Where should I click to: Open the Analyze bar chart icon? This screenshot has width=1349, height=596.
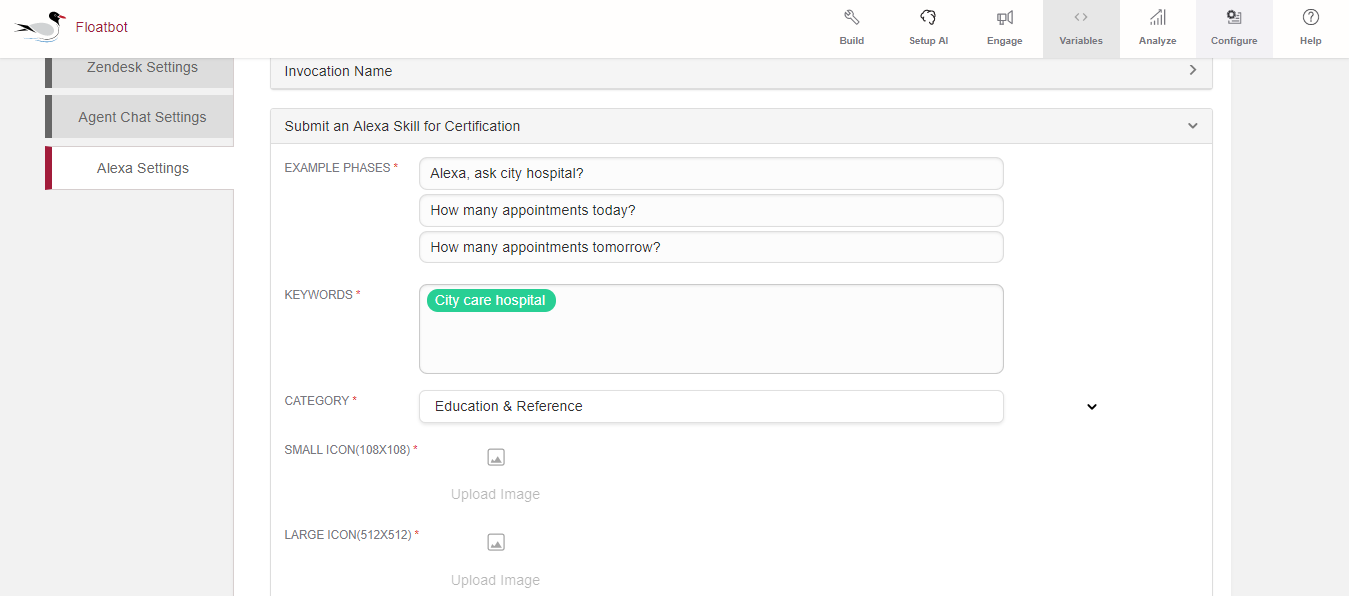pyautogui.click(x=1157, y=18)
